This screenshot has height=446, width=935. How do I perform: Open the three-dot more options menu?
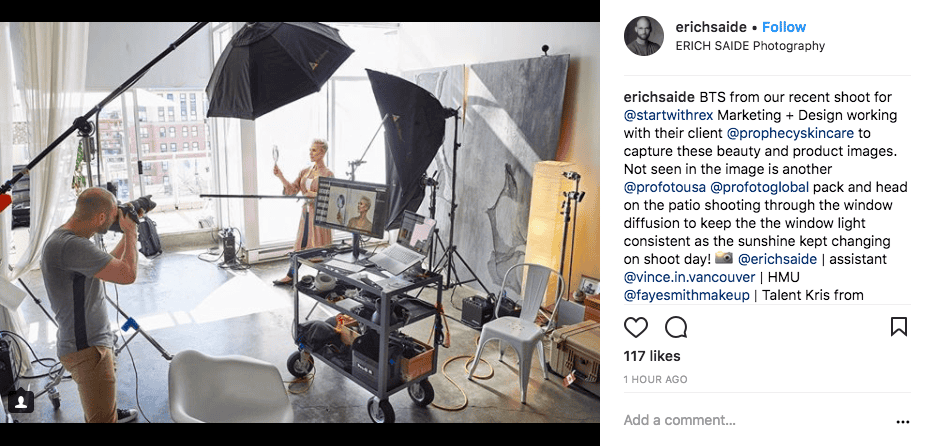903,421
